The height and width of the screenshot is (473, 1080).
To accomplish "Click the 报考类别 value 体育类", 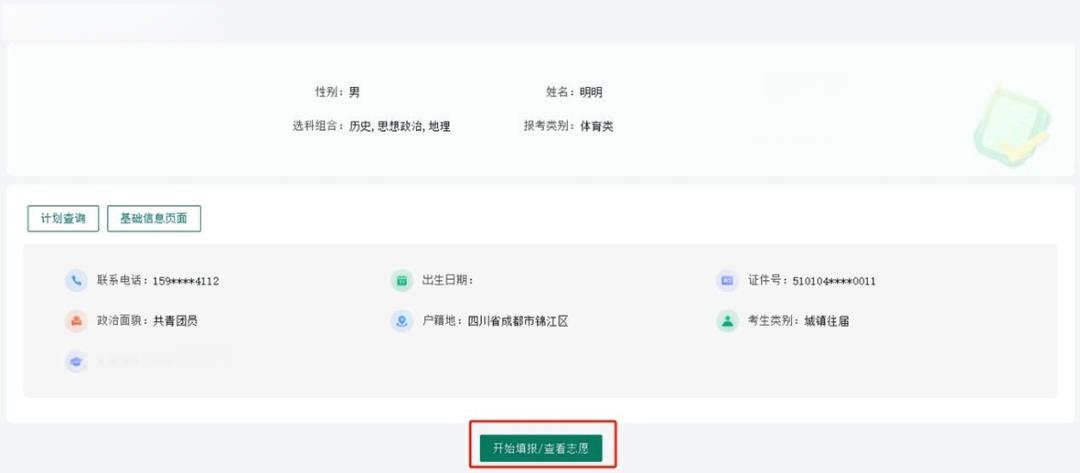I will tap(596, 127).
